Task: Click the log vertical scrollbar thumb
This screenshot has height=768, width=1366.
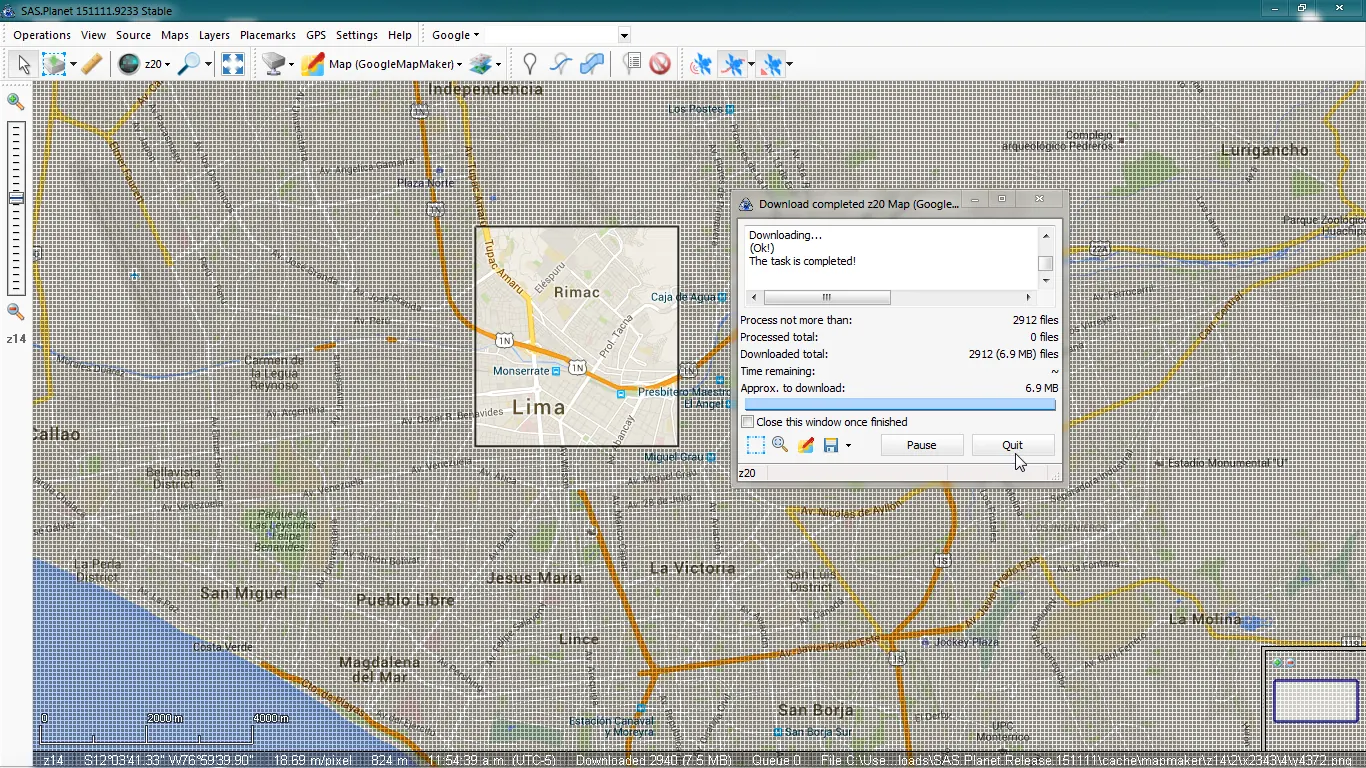Action: (x=1046, y=263)
